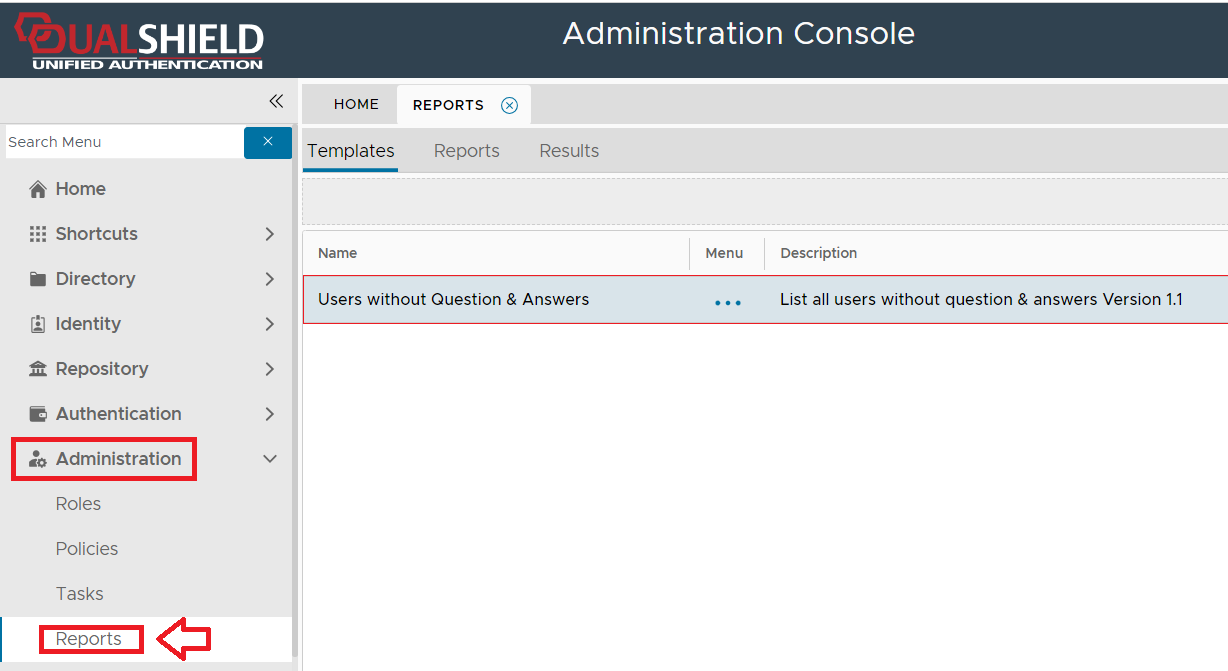Screen dimensions: 1228x671
Task: Collapse the Administration section chevron
Action: click(269, 459)
